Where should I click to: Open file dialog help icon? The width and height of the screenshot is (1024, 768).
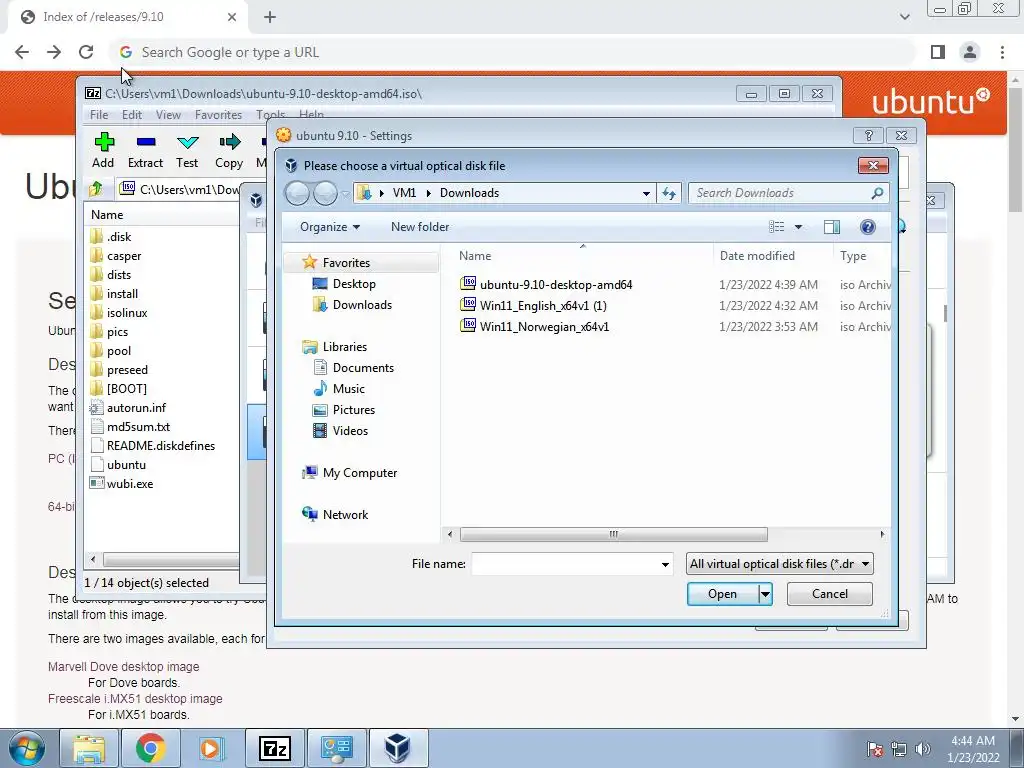pyautogui.click(x=867, y=227)
